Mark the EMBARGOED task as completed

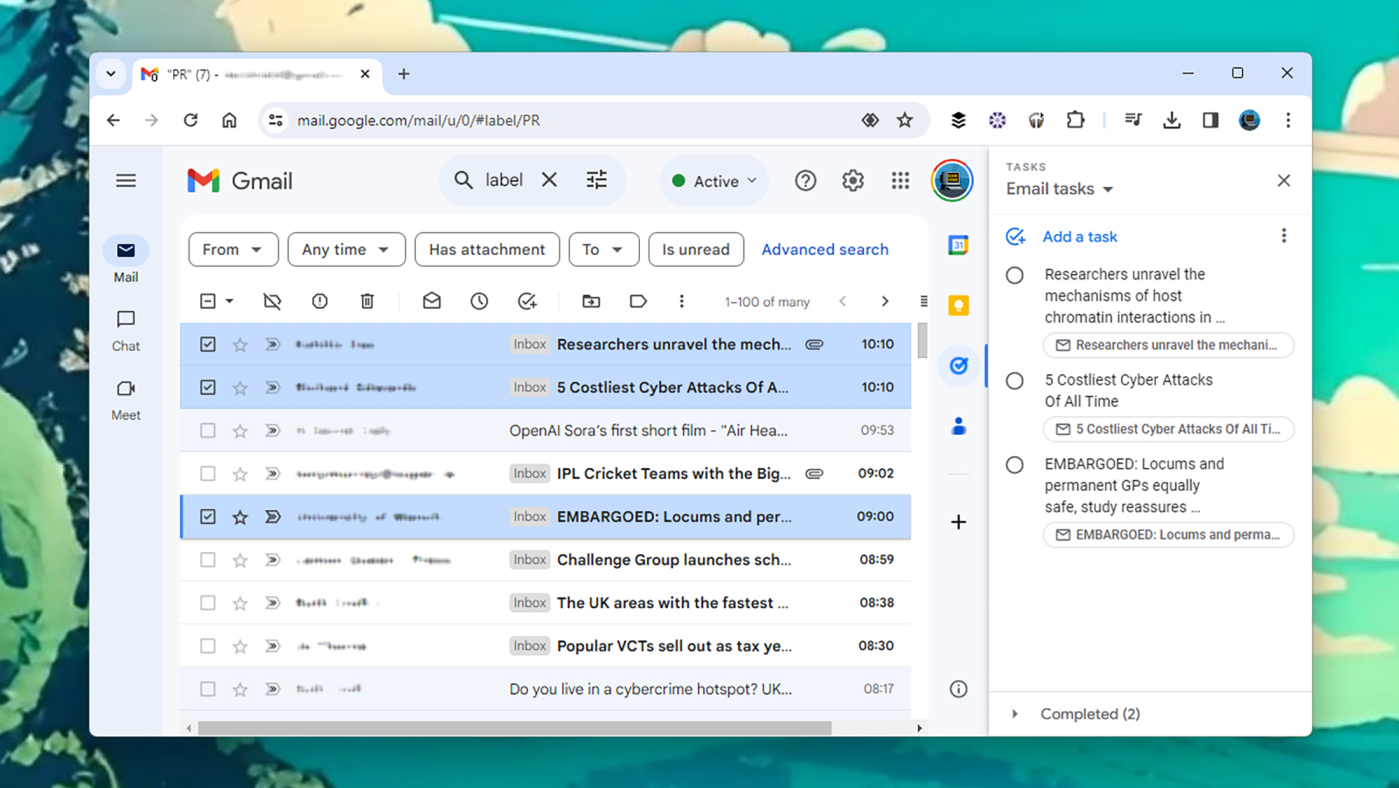[x=1014, y=464]
